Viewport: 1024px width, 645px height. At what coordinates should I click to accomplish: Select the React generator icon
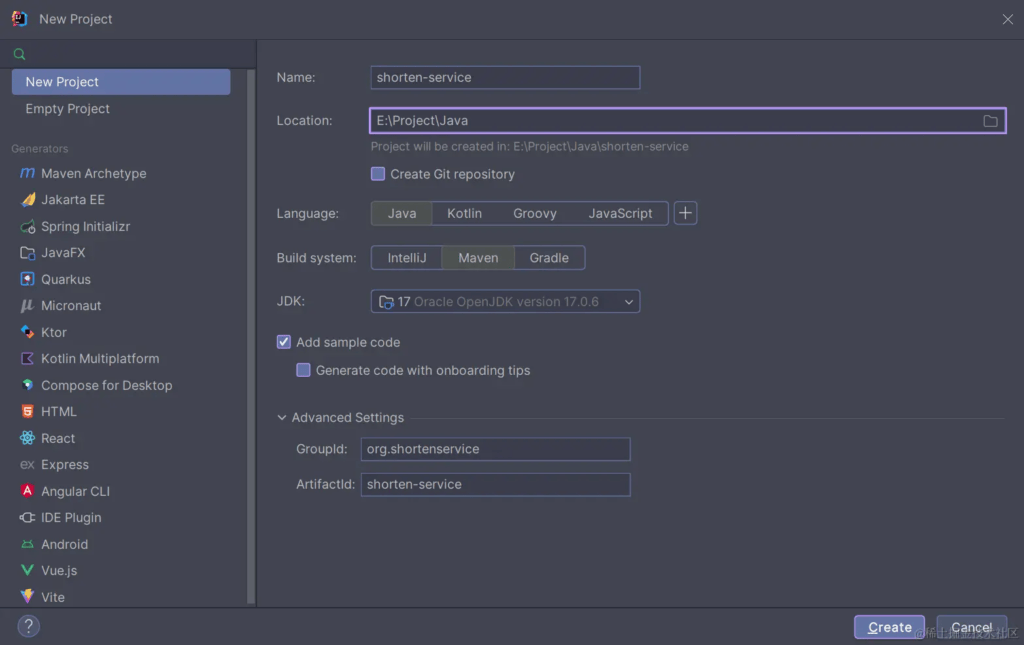click(x=27, y=439)
